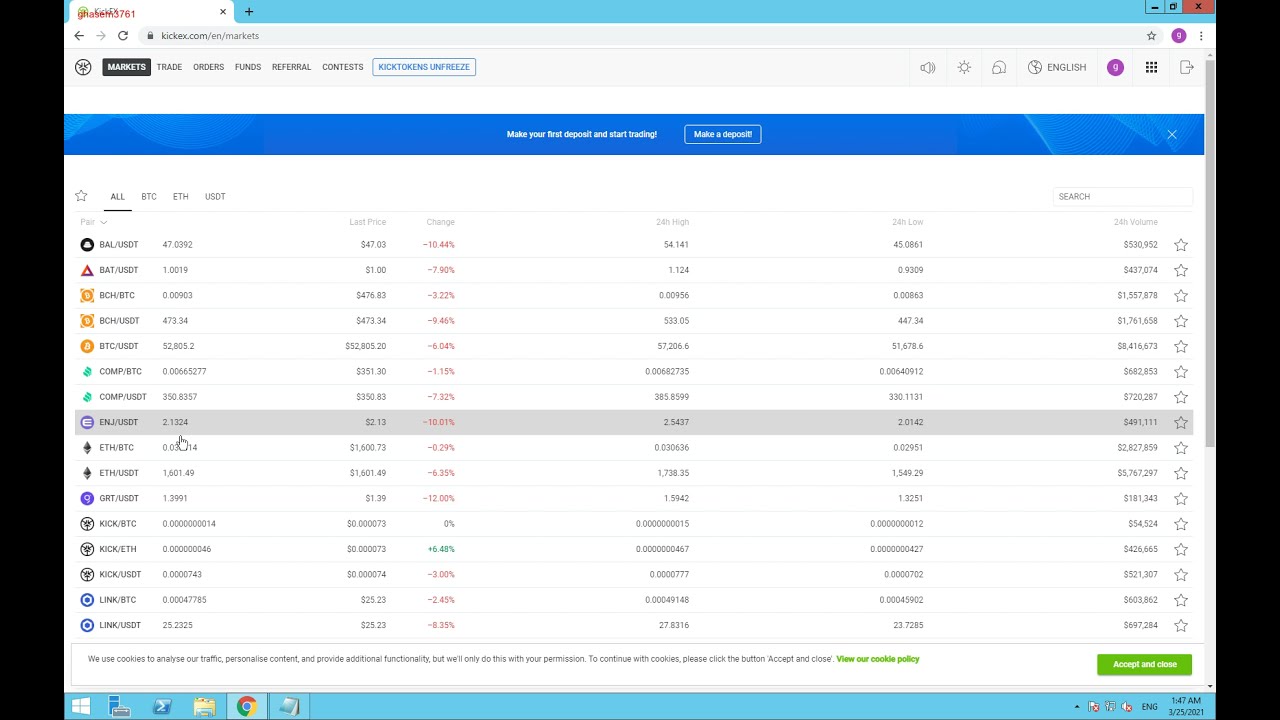Bookmark this page with the star
Image resolution: width=1280 pixels, height=720 pixels.
[1151, 36]
